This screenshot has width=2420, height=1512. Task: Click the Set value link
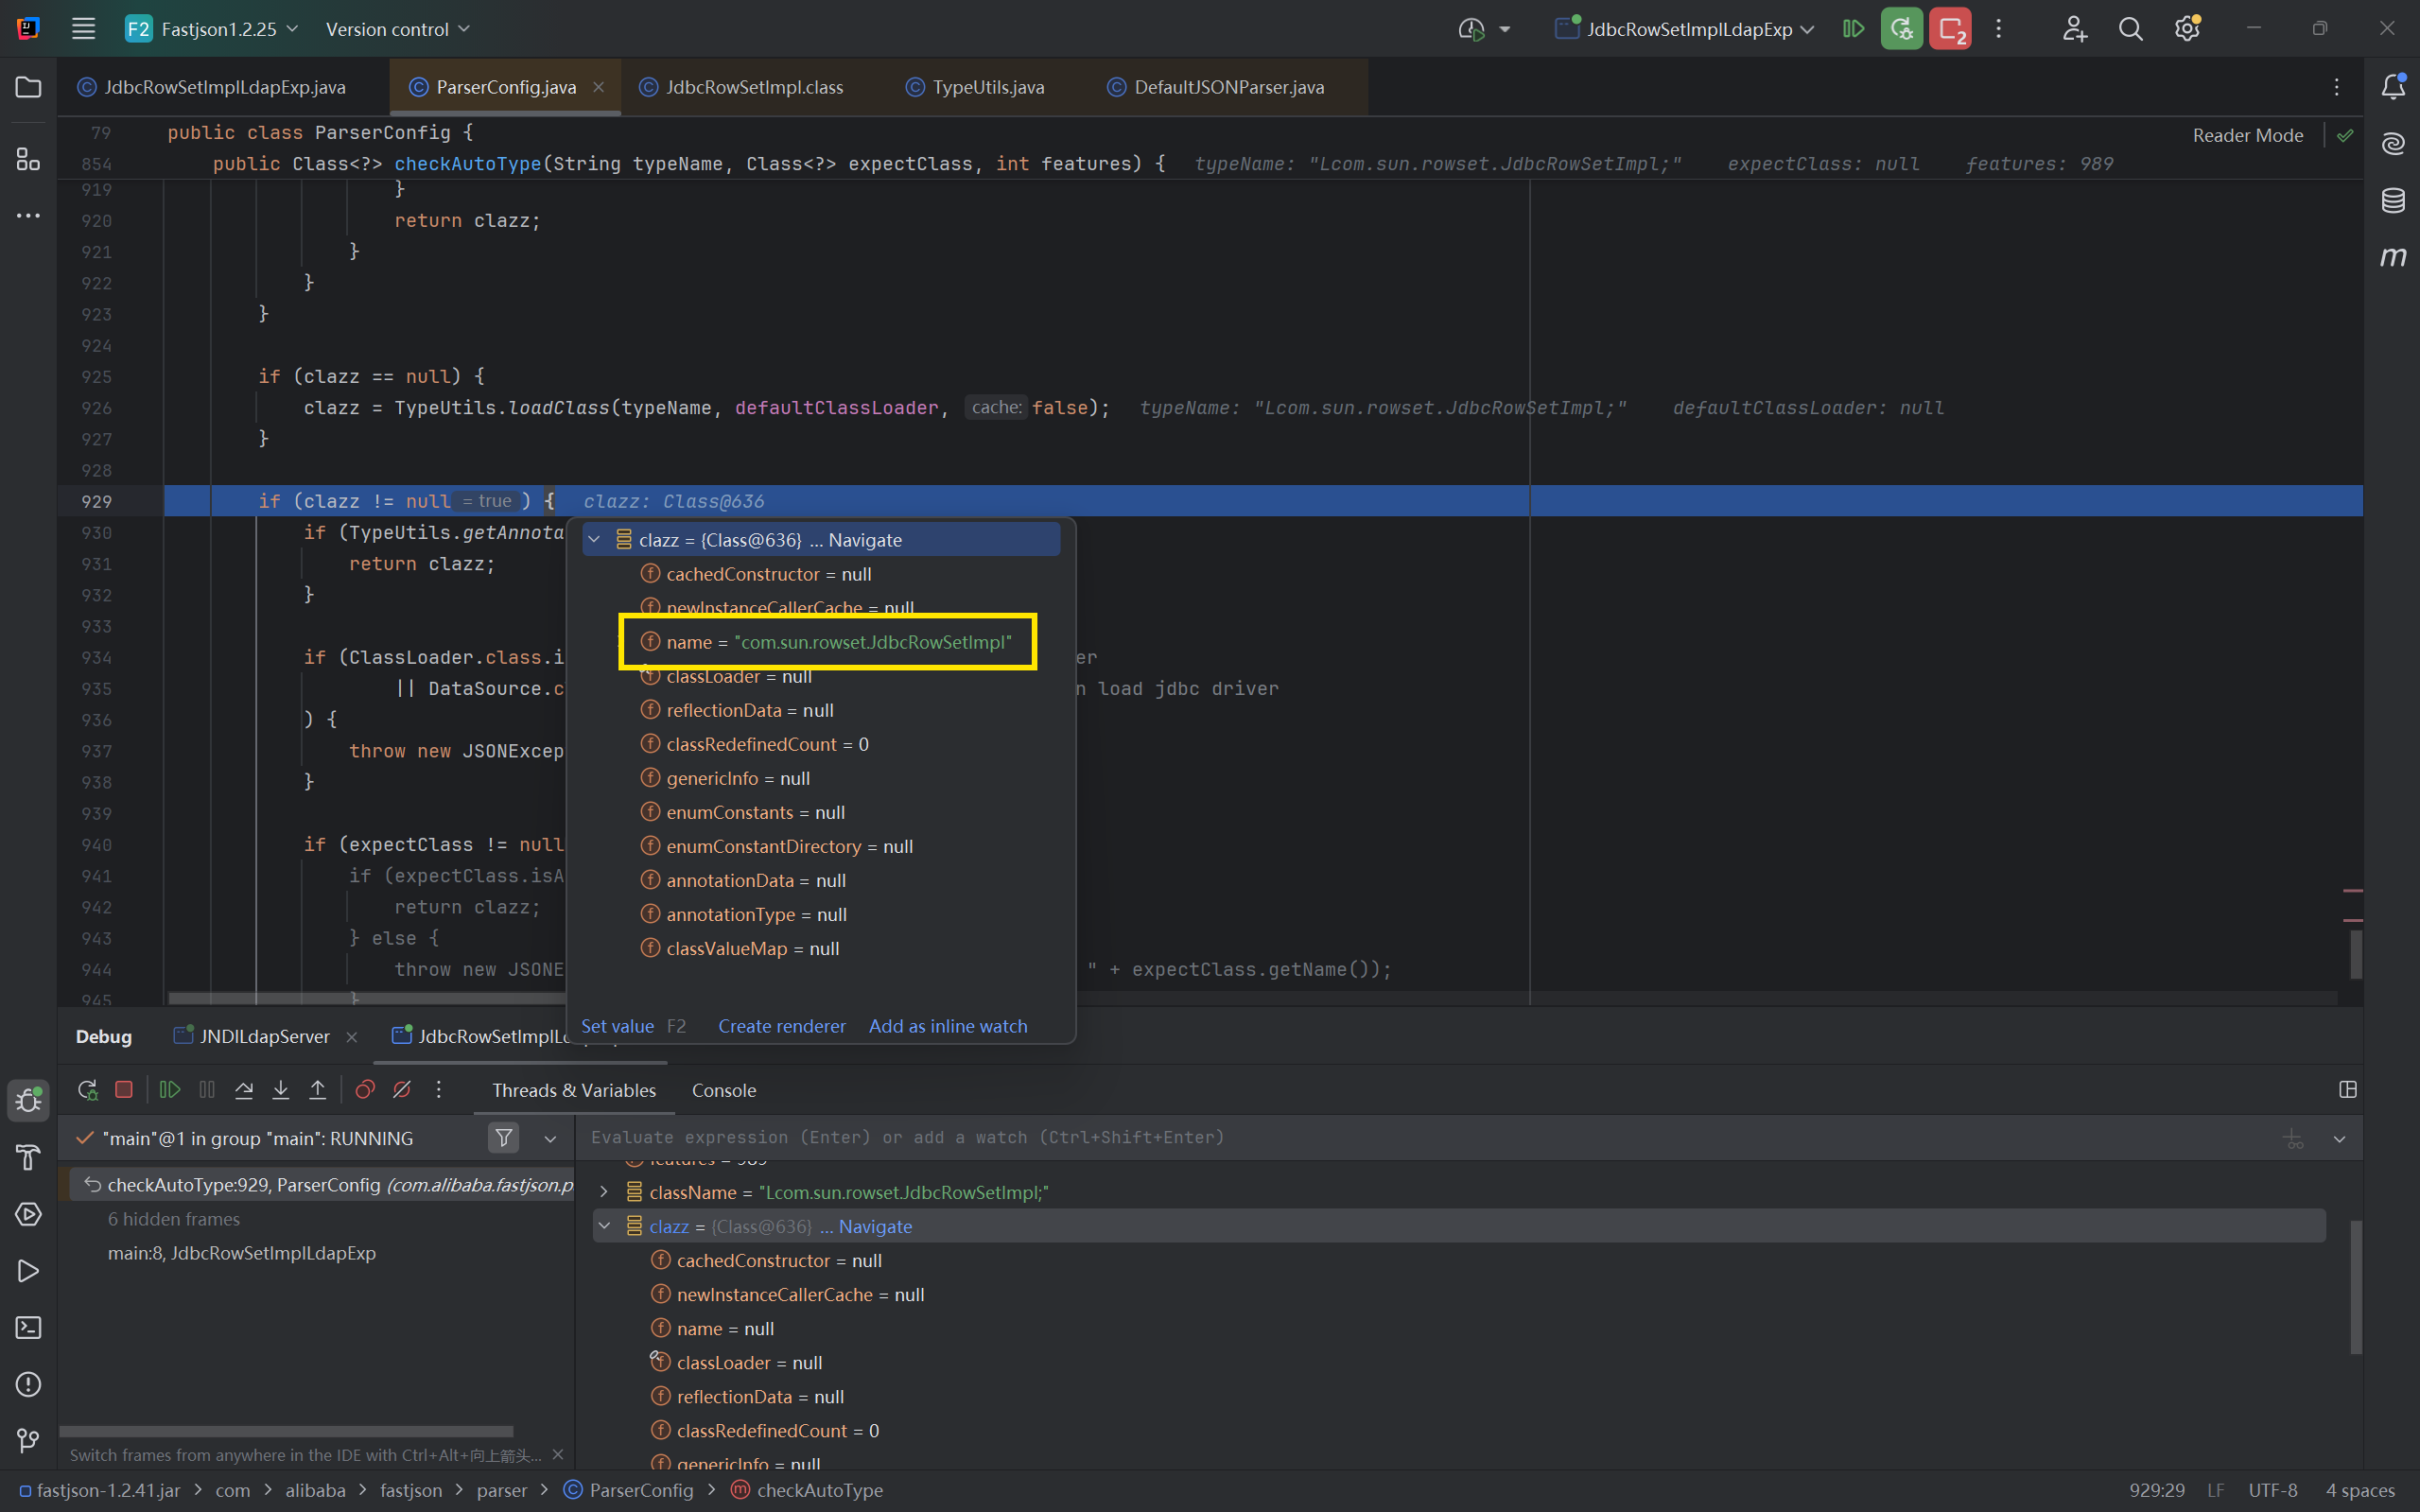tap(617, 1026)
